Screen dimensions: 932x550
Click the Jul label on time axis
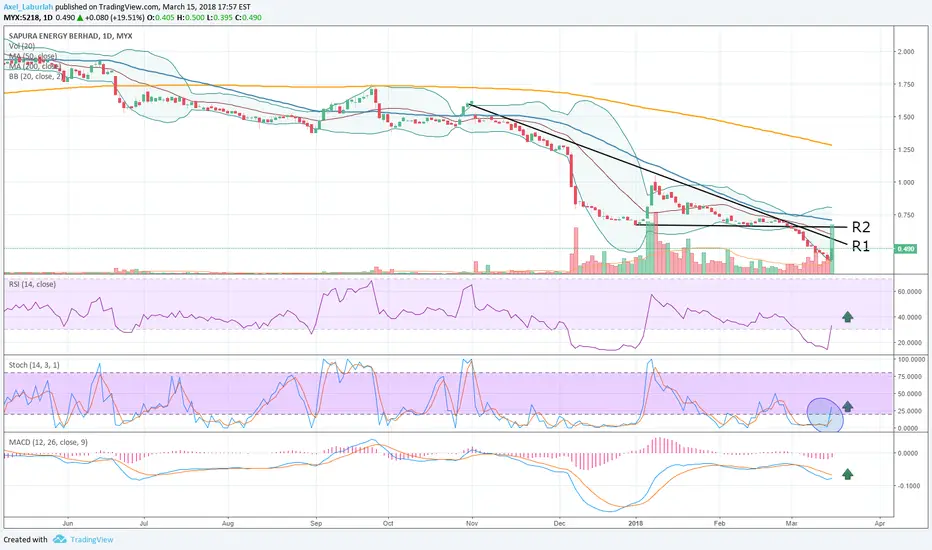[x=143, y=523]
